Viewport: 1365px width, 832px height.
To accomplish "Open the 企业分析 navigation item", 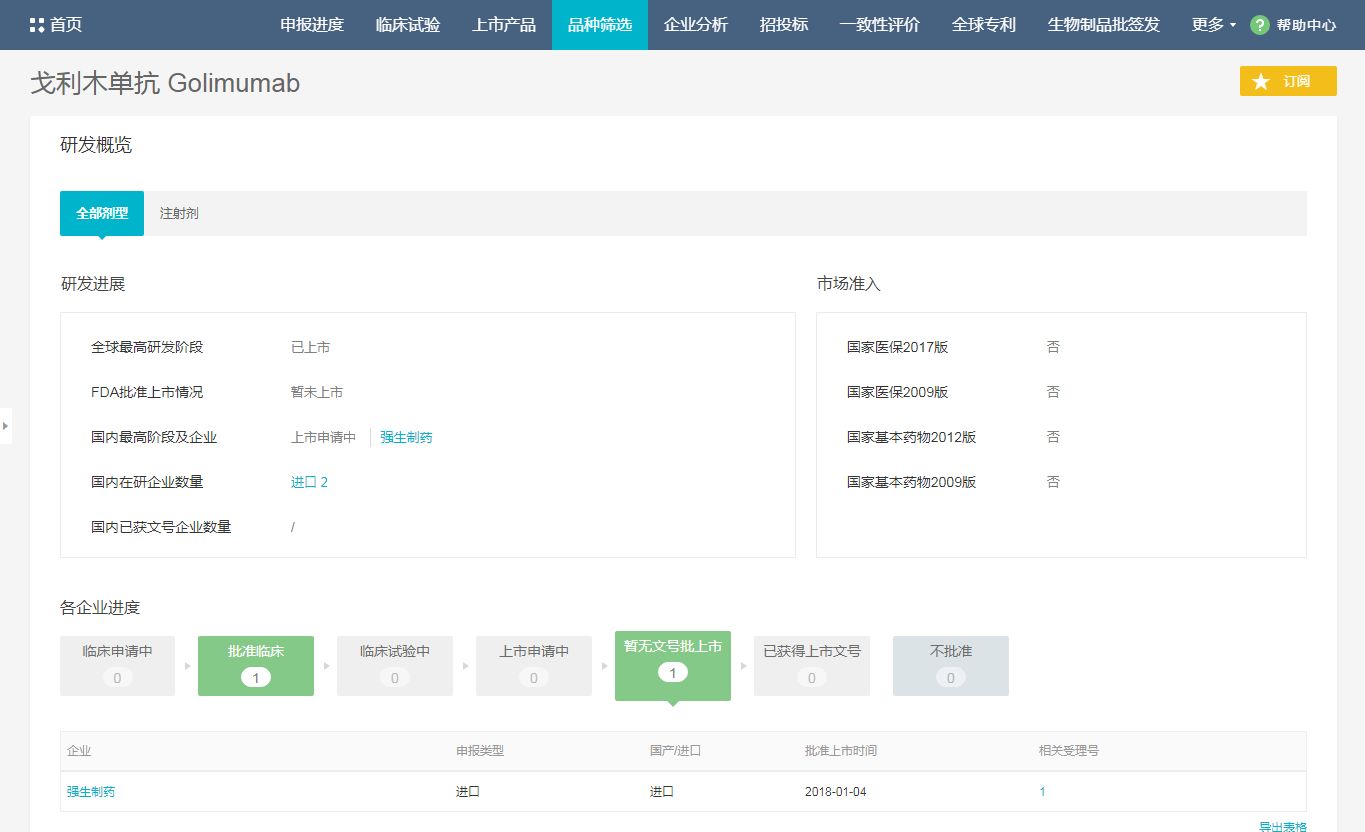I will pyautogui.click(x=696, y=25).
